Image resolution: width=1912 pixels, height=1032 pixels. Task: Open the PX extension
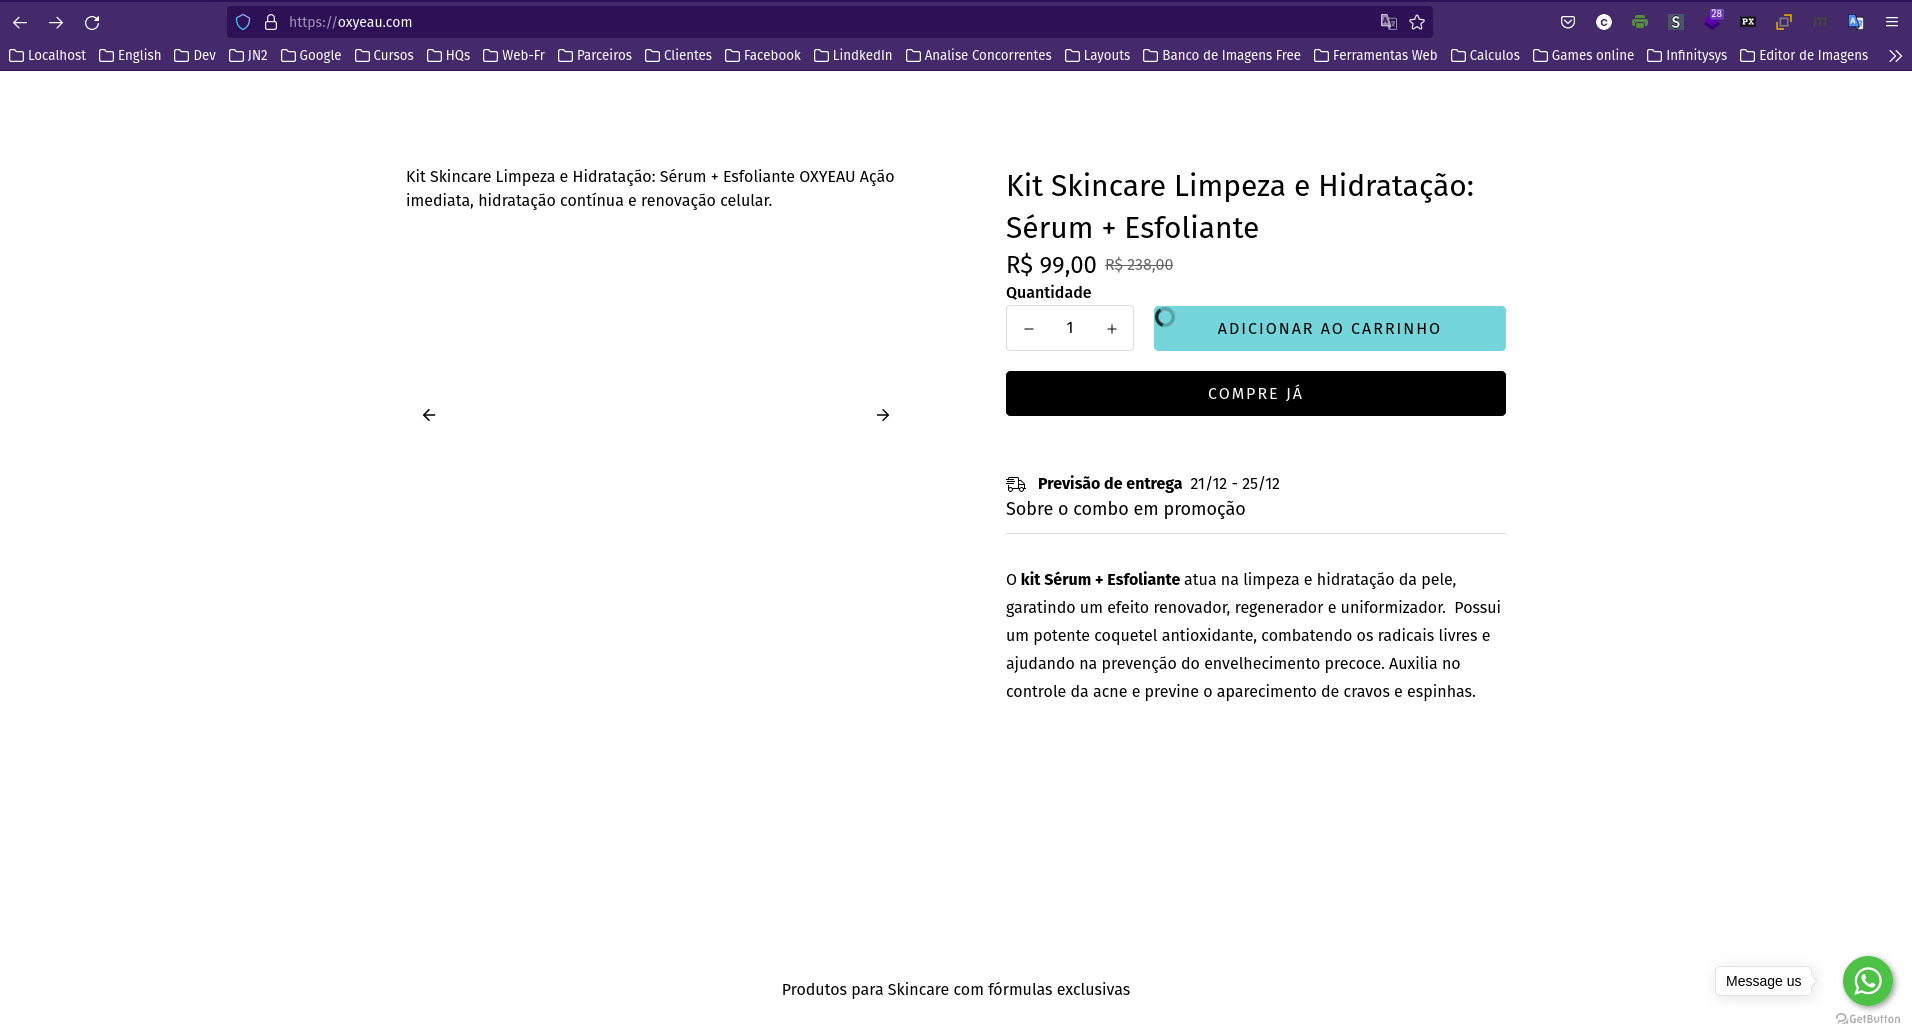tap(1748, 22)
